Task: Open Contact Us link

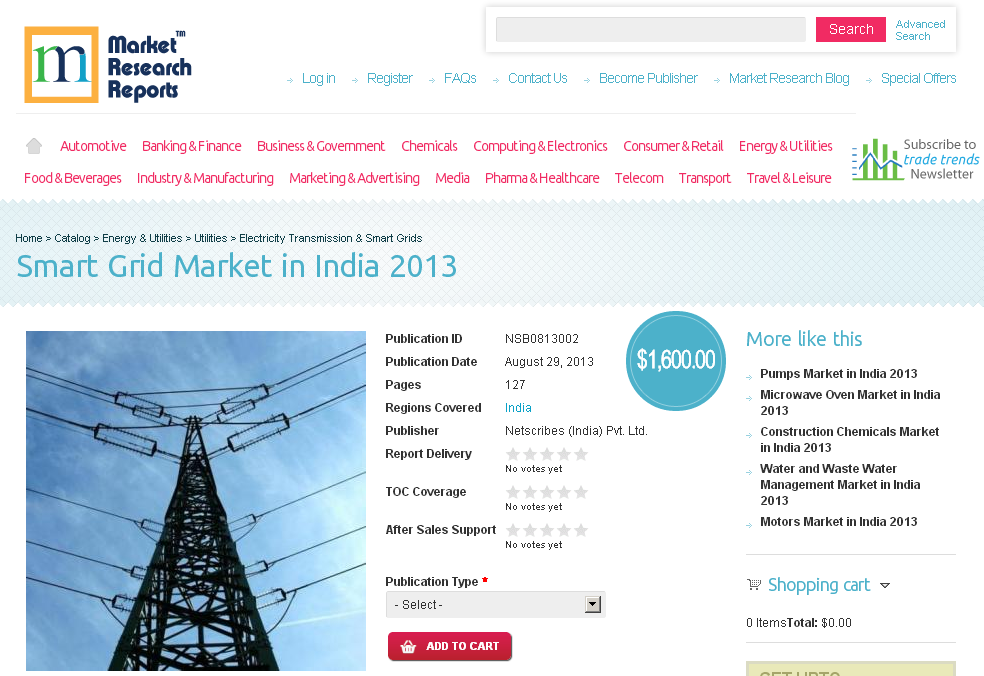Action: tap(538, 78)
